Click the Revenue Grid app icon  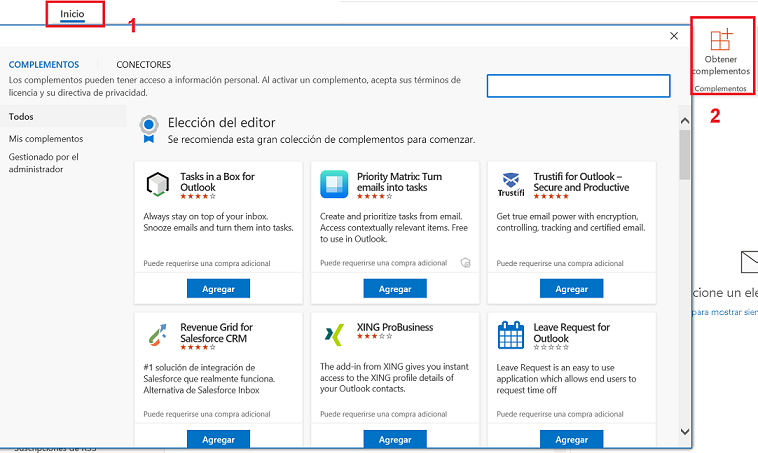(x=158, y=335)
